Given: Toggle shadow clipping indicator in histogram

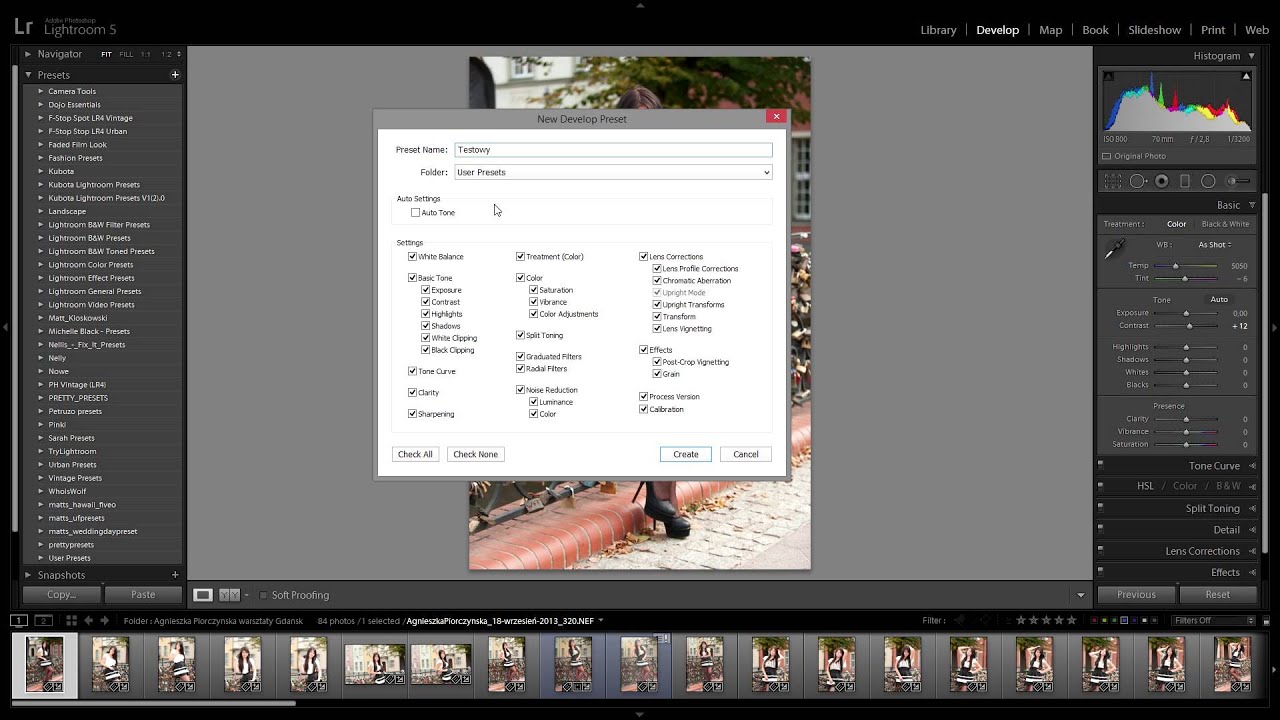Looking at the screenshot, I should click(1108, 76).
